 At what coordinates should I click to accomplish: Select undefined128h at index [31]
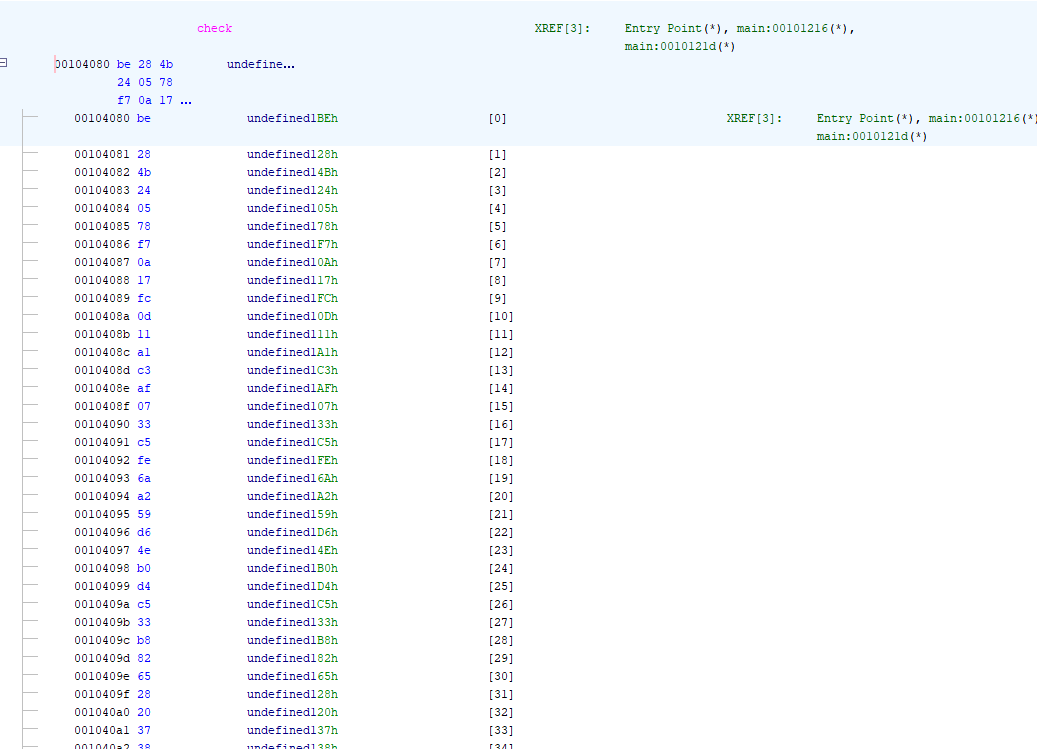coord(292,694)
